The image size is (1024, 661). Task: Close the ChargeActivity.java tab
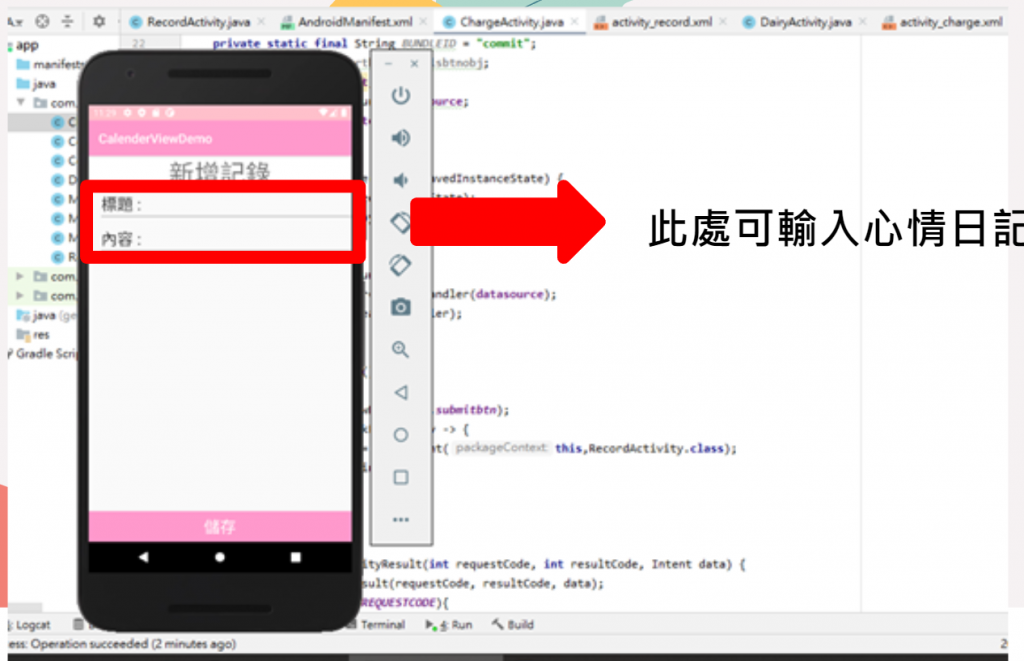575,22
